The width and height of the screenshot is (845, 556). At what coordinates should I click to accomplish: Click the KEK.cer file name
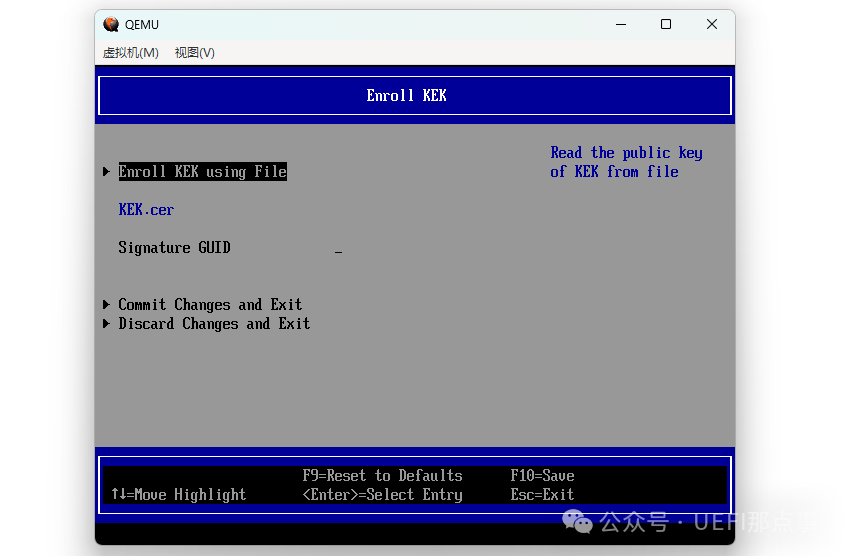click(x=146, y=210)
